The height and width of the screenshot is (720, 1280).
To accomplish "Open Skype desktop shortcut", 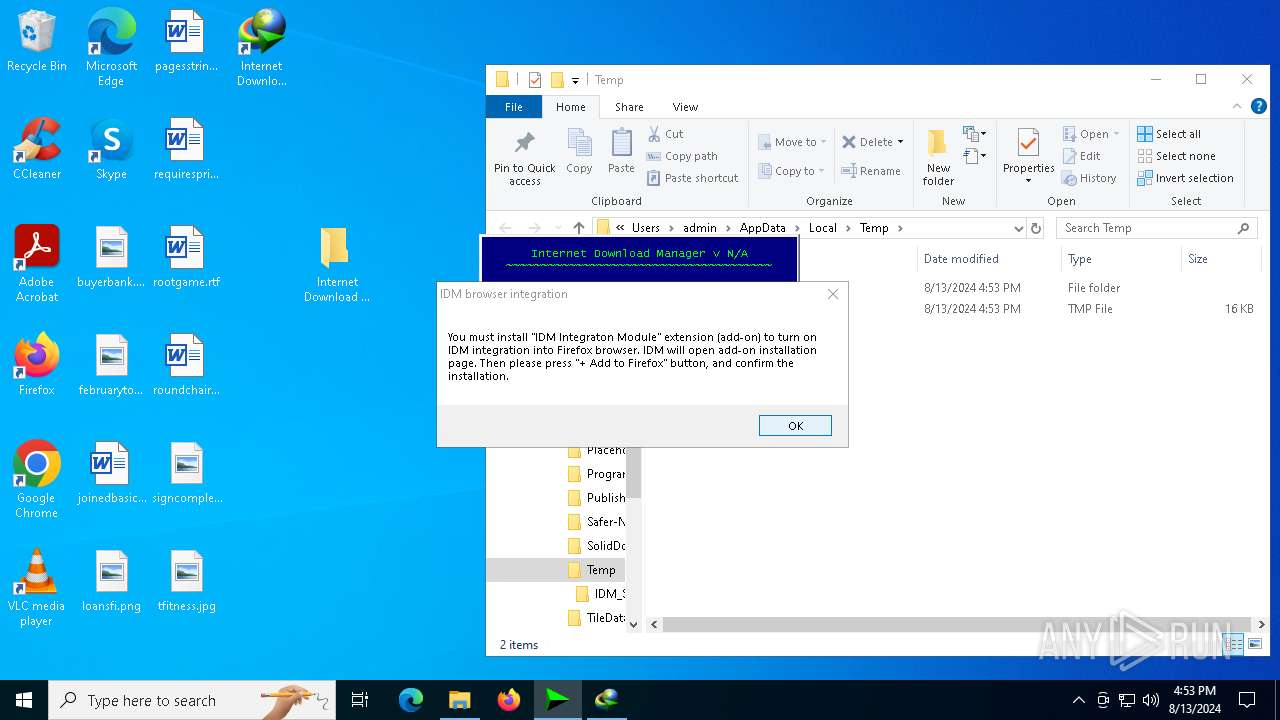I will [x=111, y=149].
